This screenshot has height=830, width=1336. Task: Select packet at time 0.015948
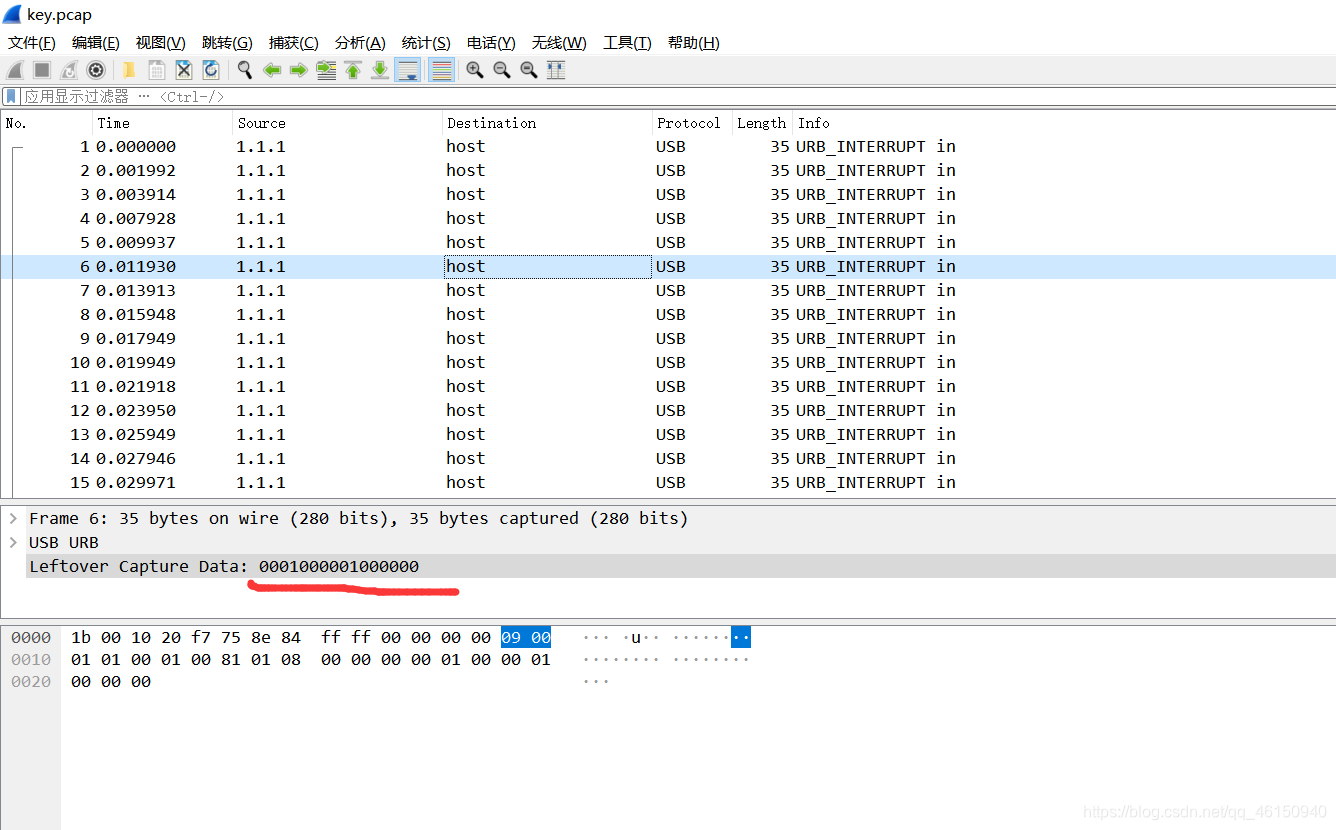[x=668, y=314]
